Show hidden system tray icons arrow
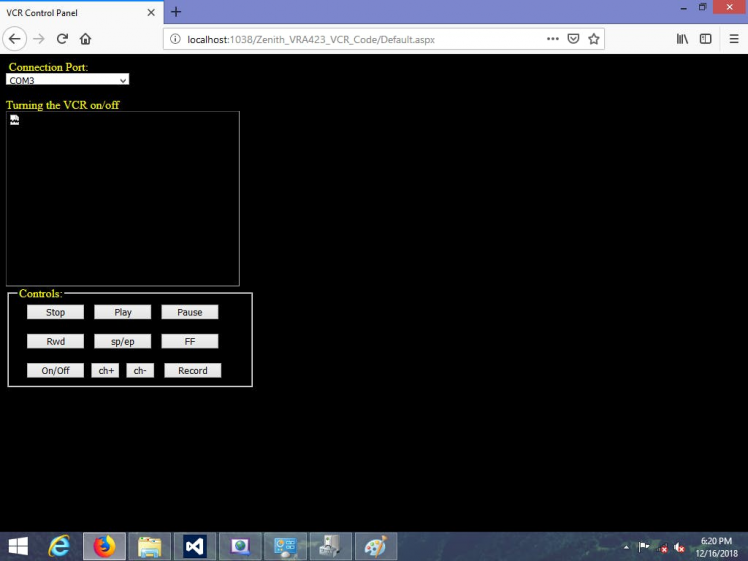This screenshot has height=561, width=748. (626, 547)
